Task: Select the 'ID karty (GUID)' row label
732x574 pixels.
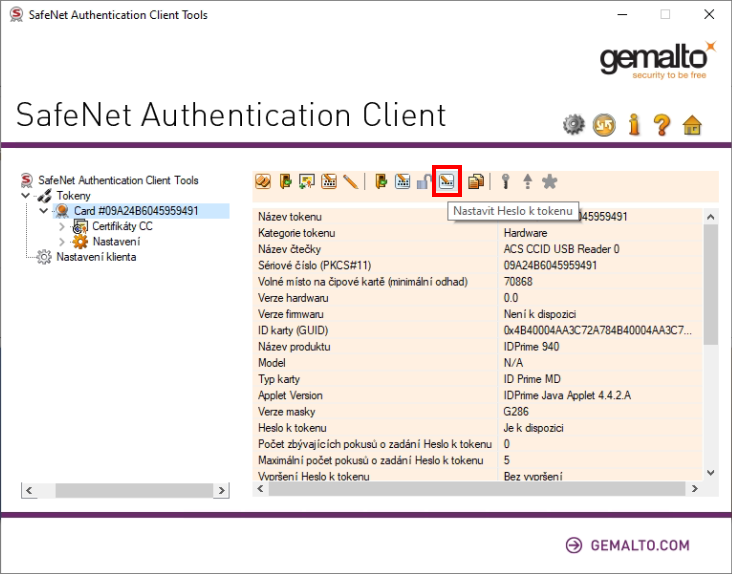Action: point(293,330)
